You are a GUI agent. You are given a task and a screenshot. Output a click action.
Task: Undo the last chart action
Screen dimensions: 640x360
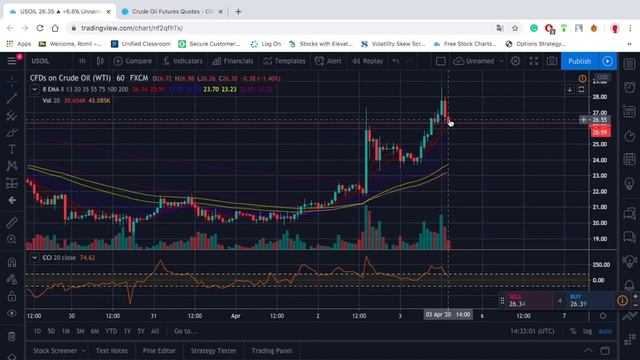[x=396, y=61]
